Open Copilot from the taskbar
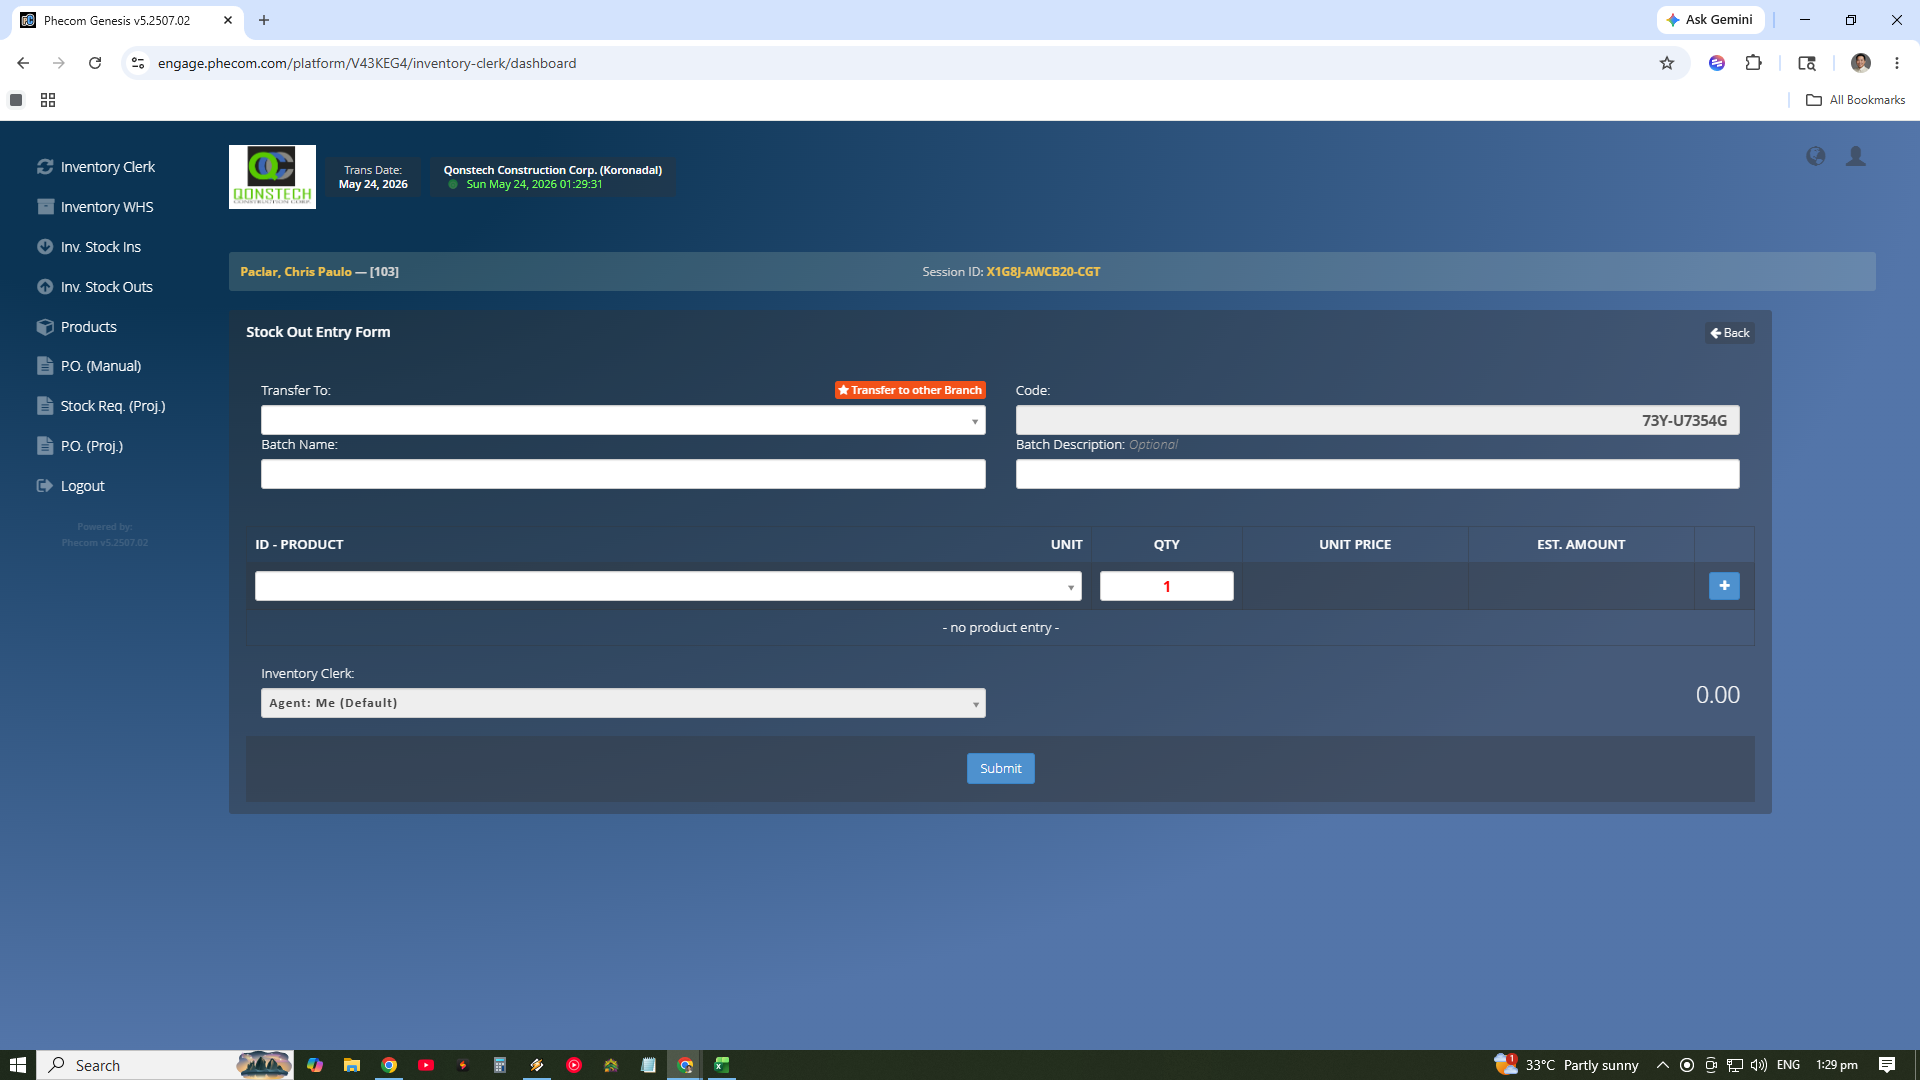Viewport: 1920px width, 1080px height. tap(315, 1065)
